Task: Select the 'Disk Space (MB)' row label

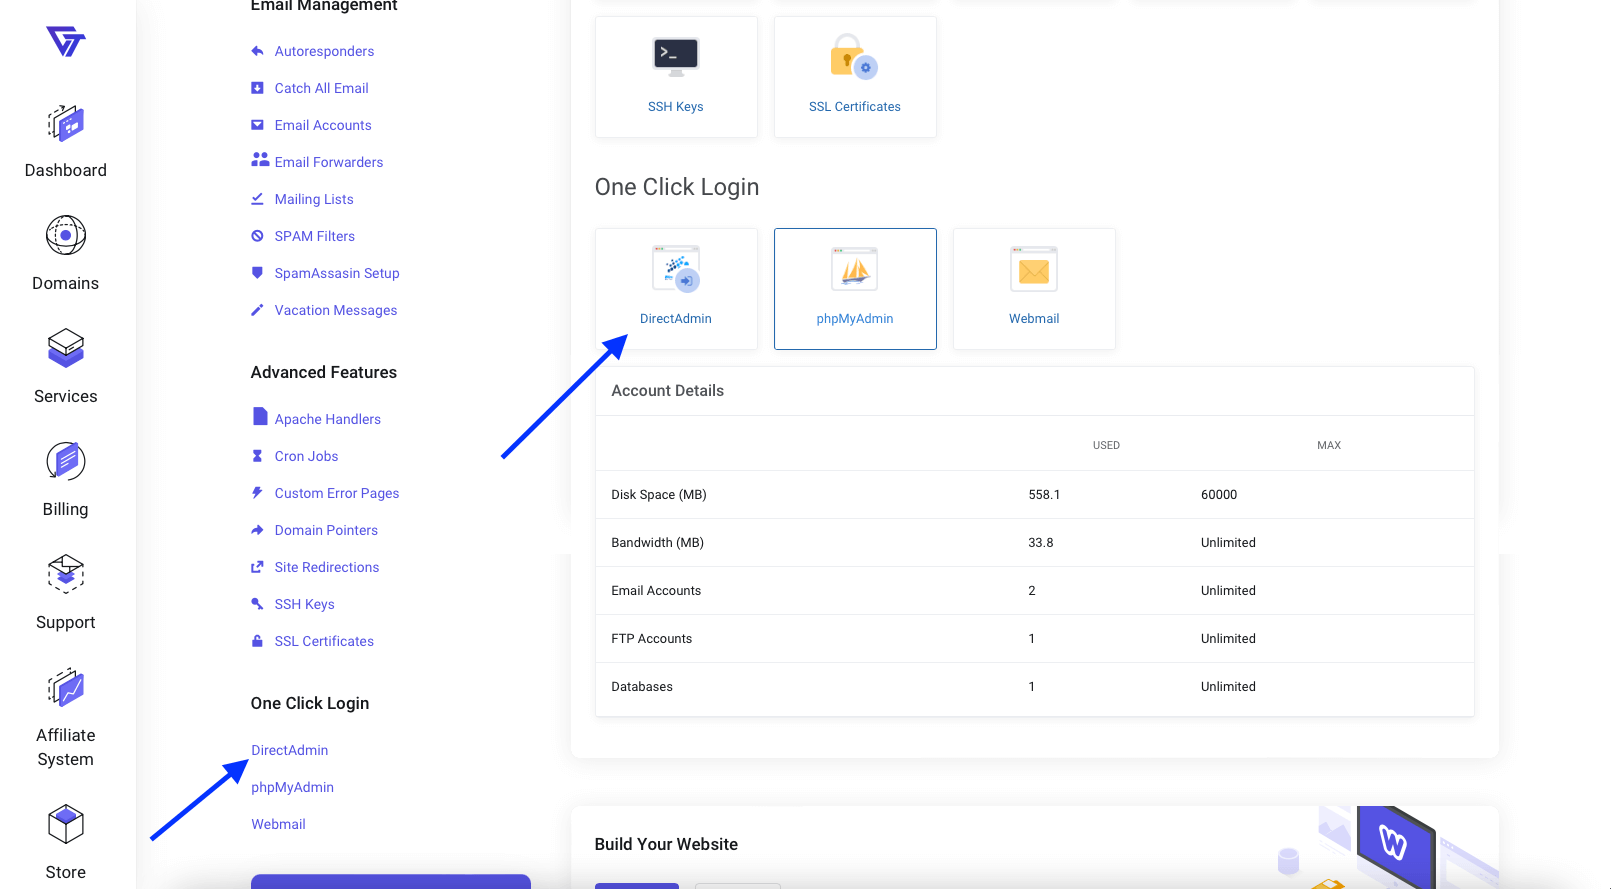Action: click(x=659, y=494)
